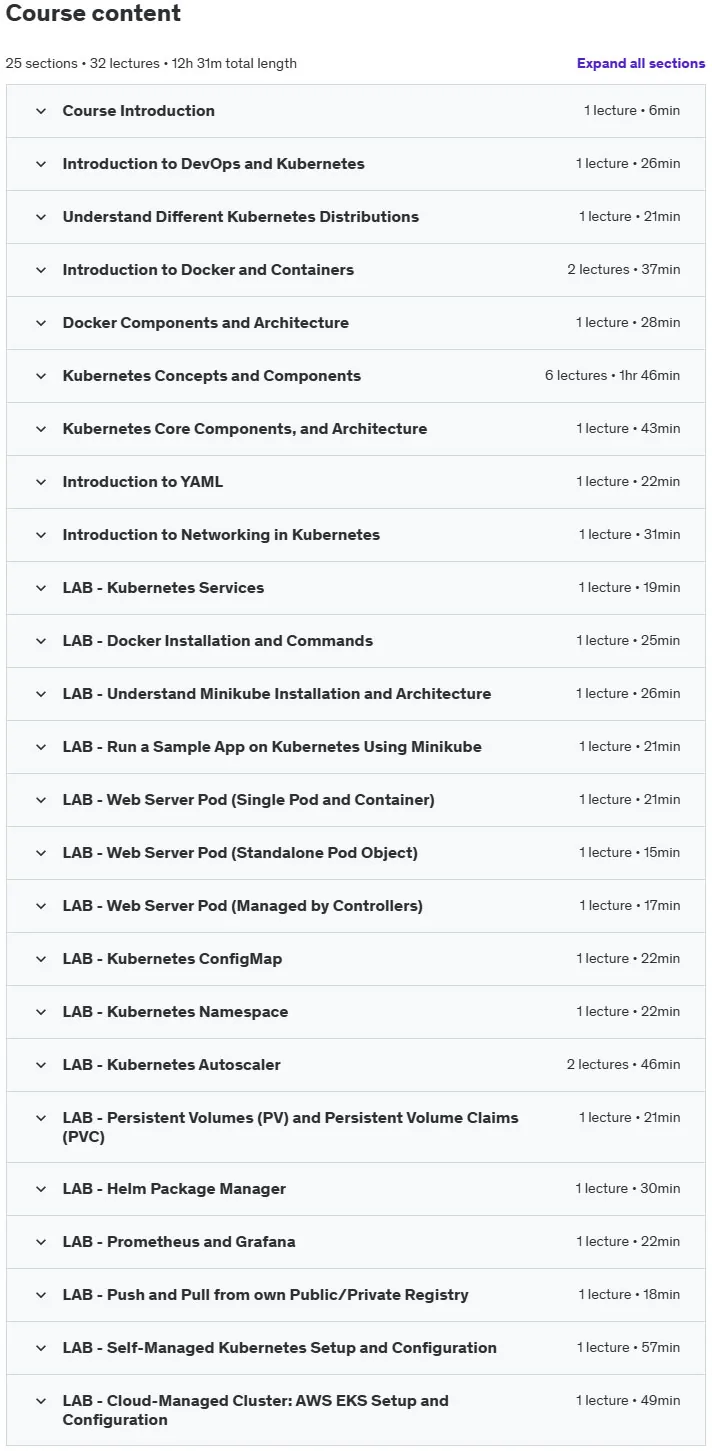Open Kubernetes Core Components, and Architecture section

pyautogui.click(x=356, y=429)
